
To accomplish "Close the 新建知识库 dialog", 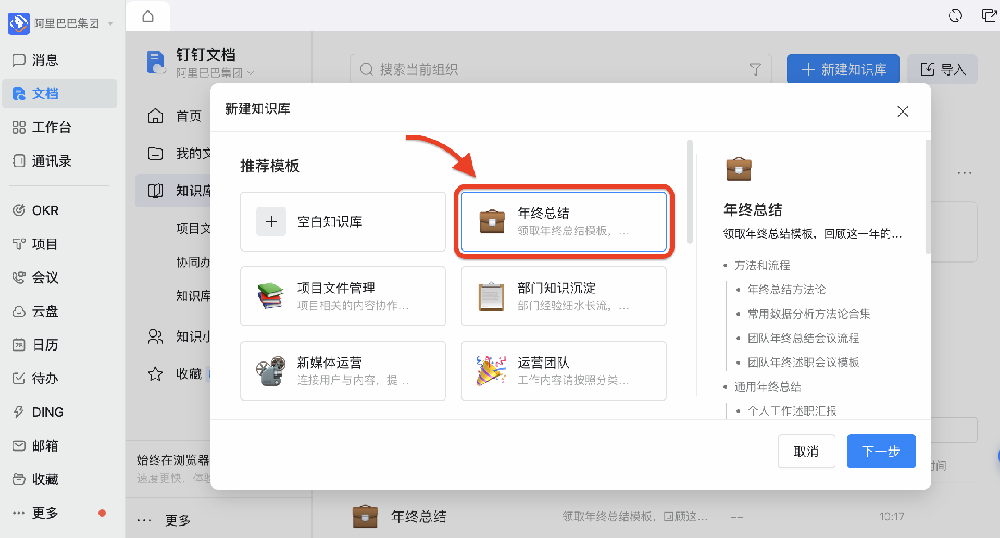I will [902, 112].
